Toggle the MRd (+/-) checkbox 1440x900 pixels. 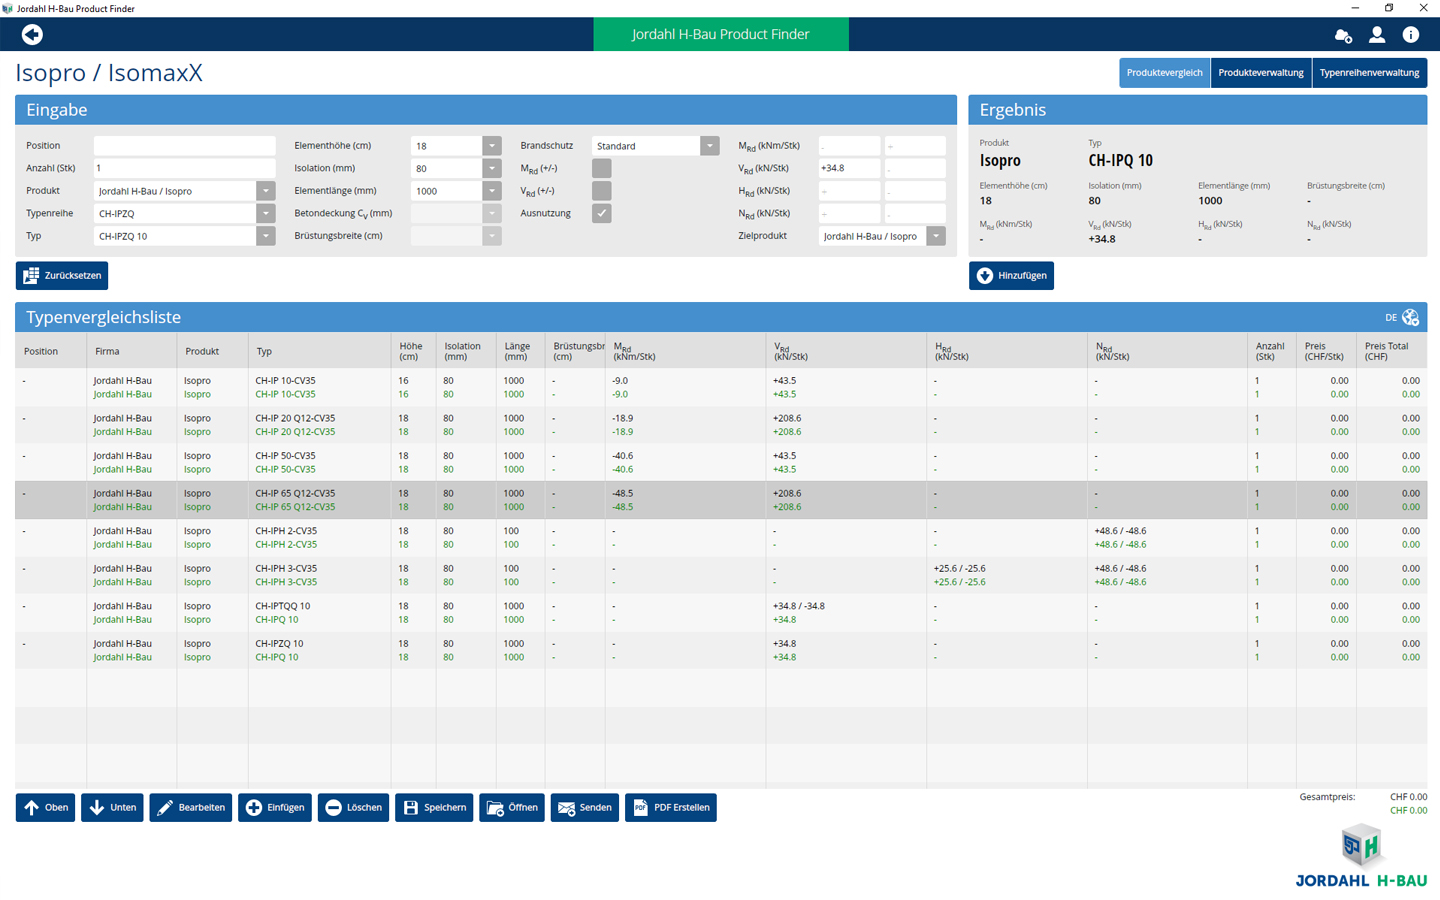(x=601, y=168)
